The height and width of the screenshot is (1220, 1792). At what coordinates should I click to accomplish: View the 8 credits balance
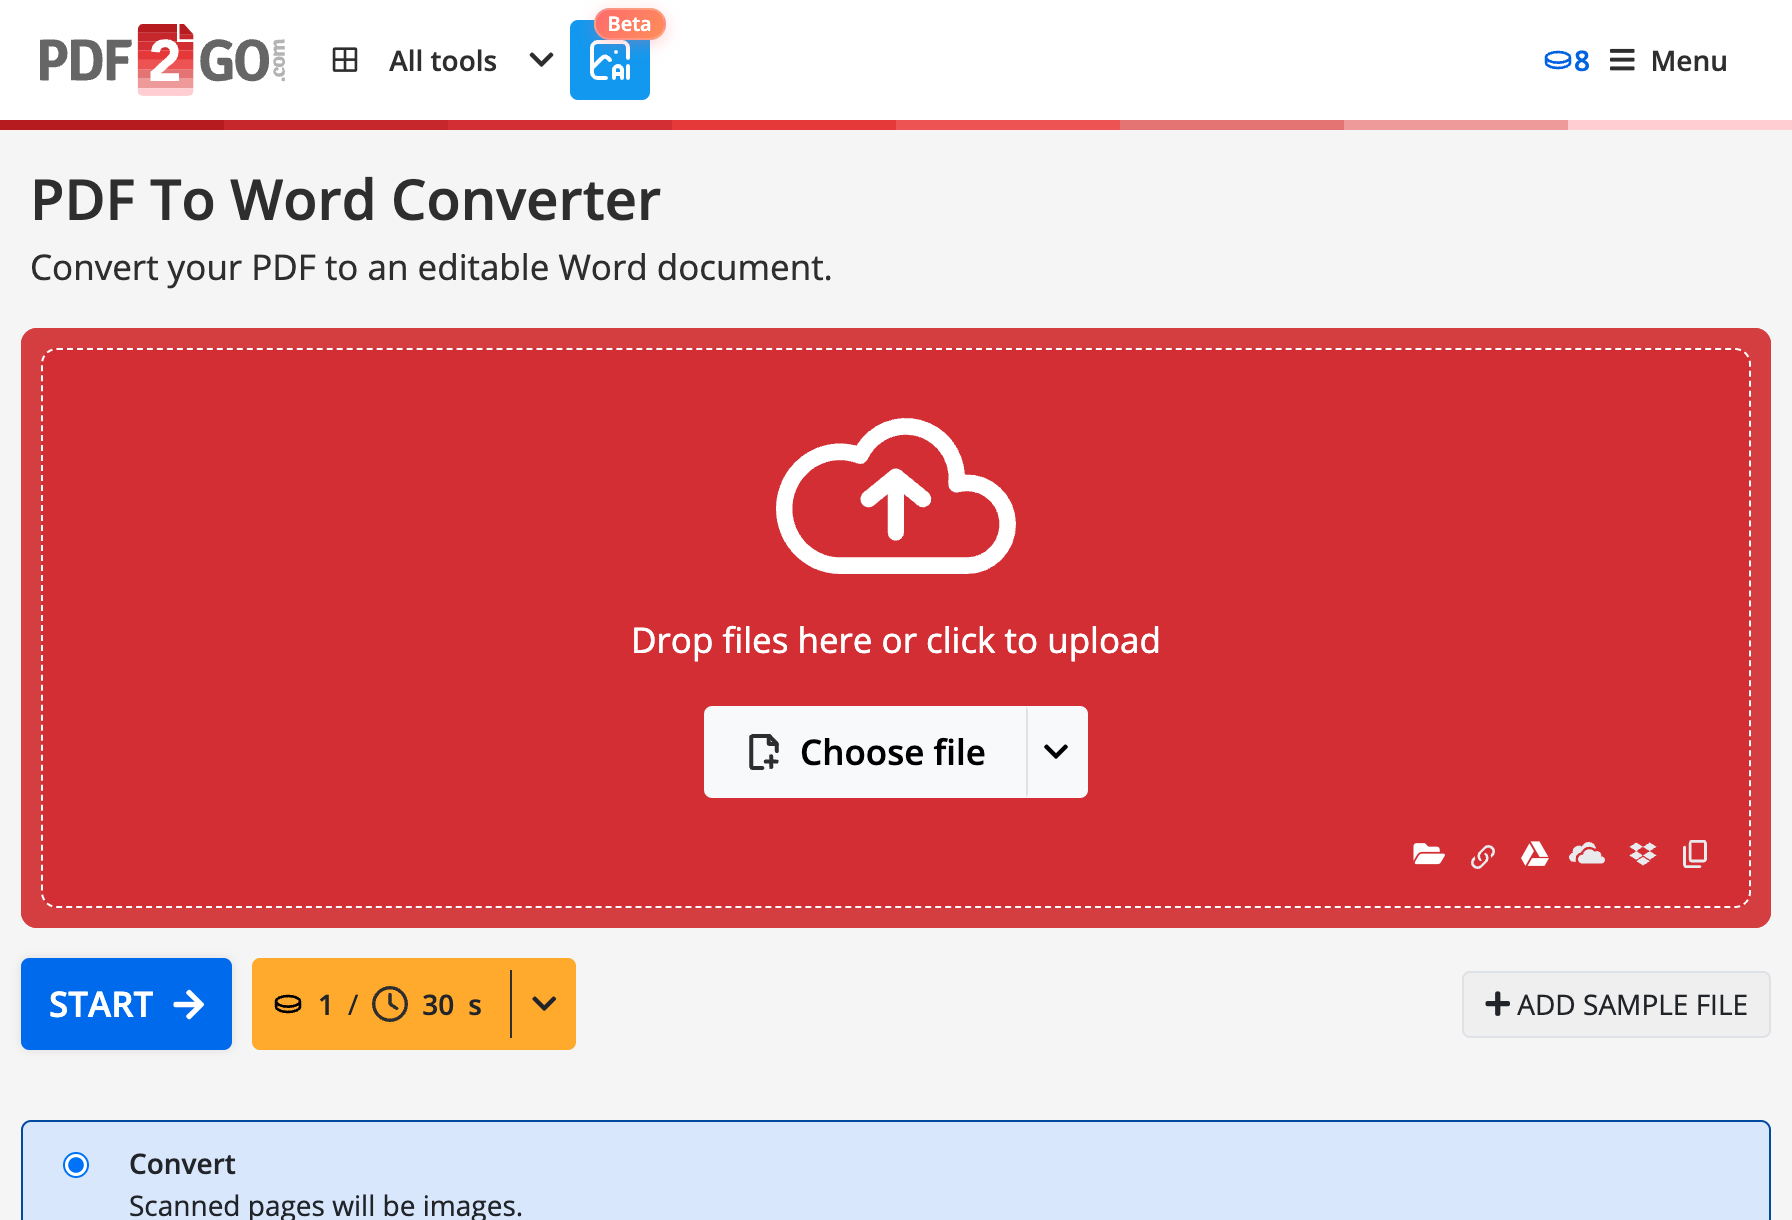point(1566,61)
